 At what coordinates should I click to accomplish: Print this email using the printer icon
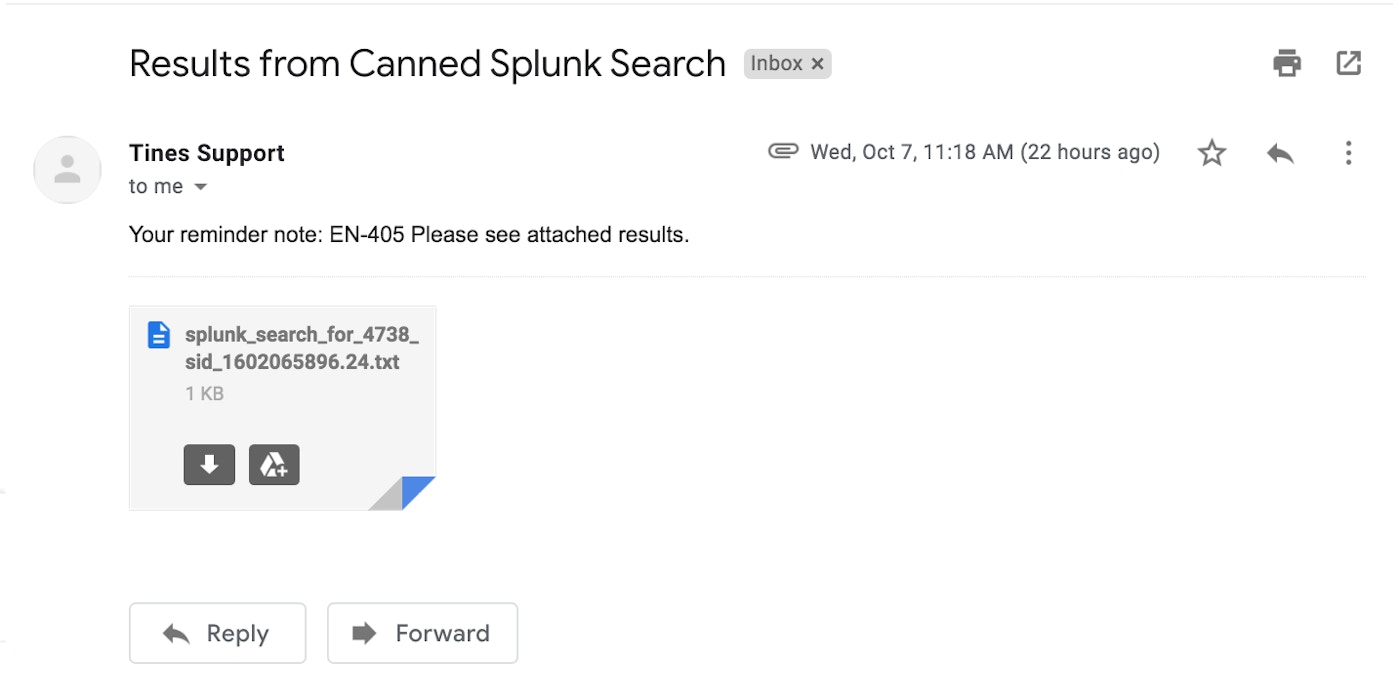1287,63
